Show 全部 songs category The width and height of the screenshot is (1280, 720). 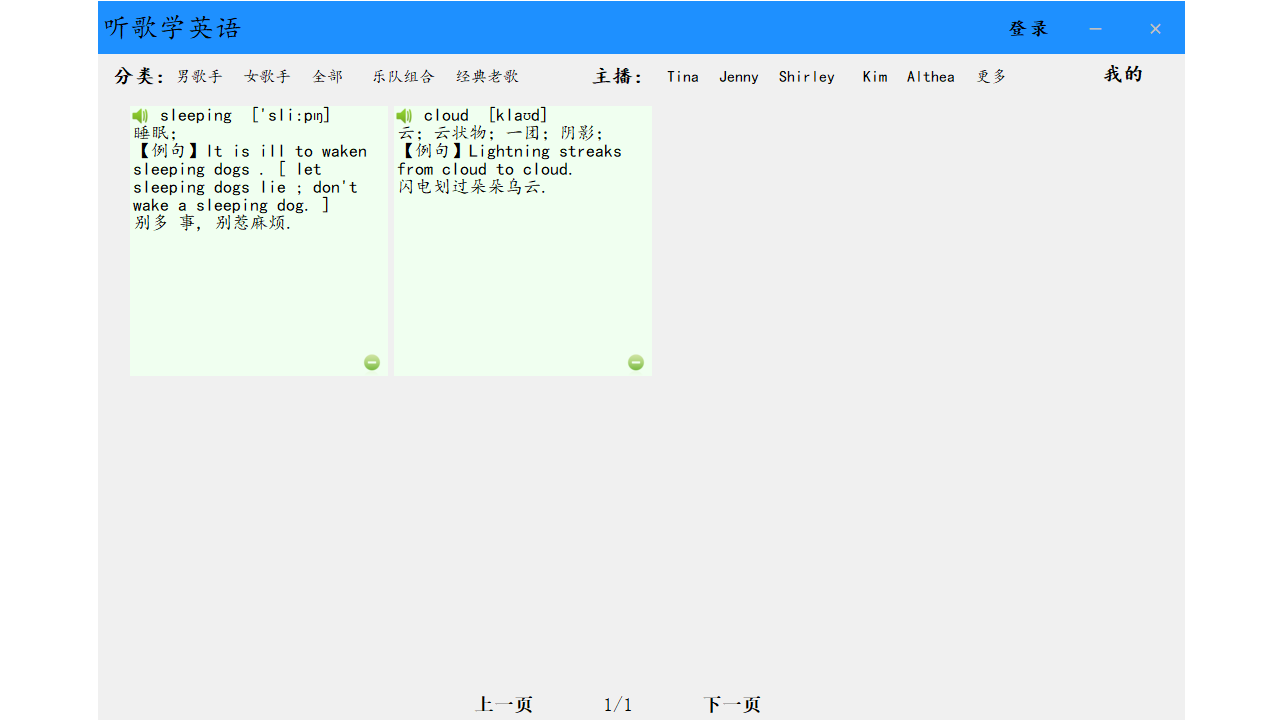(327, 77)
